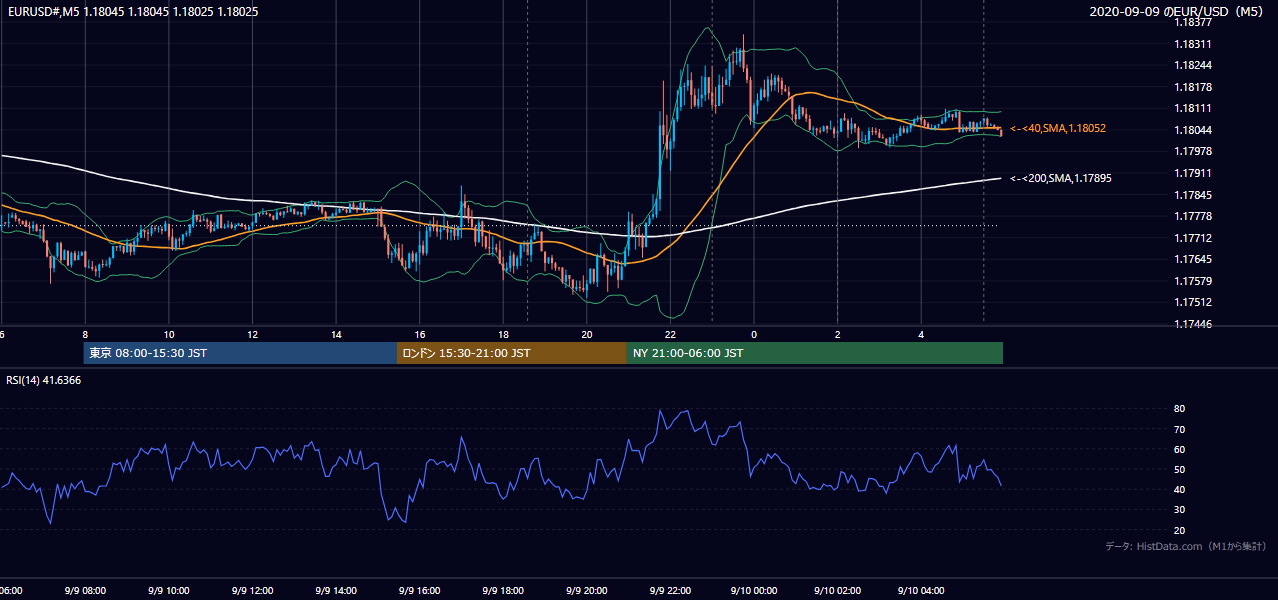Click price axis label 1.17911

coord(1193,173)
